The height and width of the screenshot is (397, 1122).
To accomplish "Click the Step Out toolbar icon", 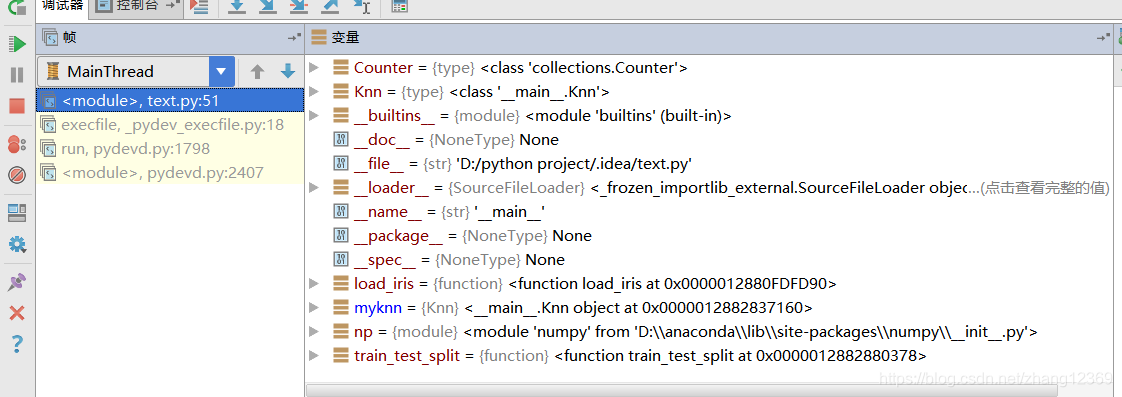I will click(x=330, y=7).
